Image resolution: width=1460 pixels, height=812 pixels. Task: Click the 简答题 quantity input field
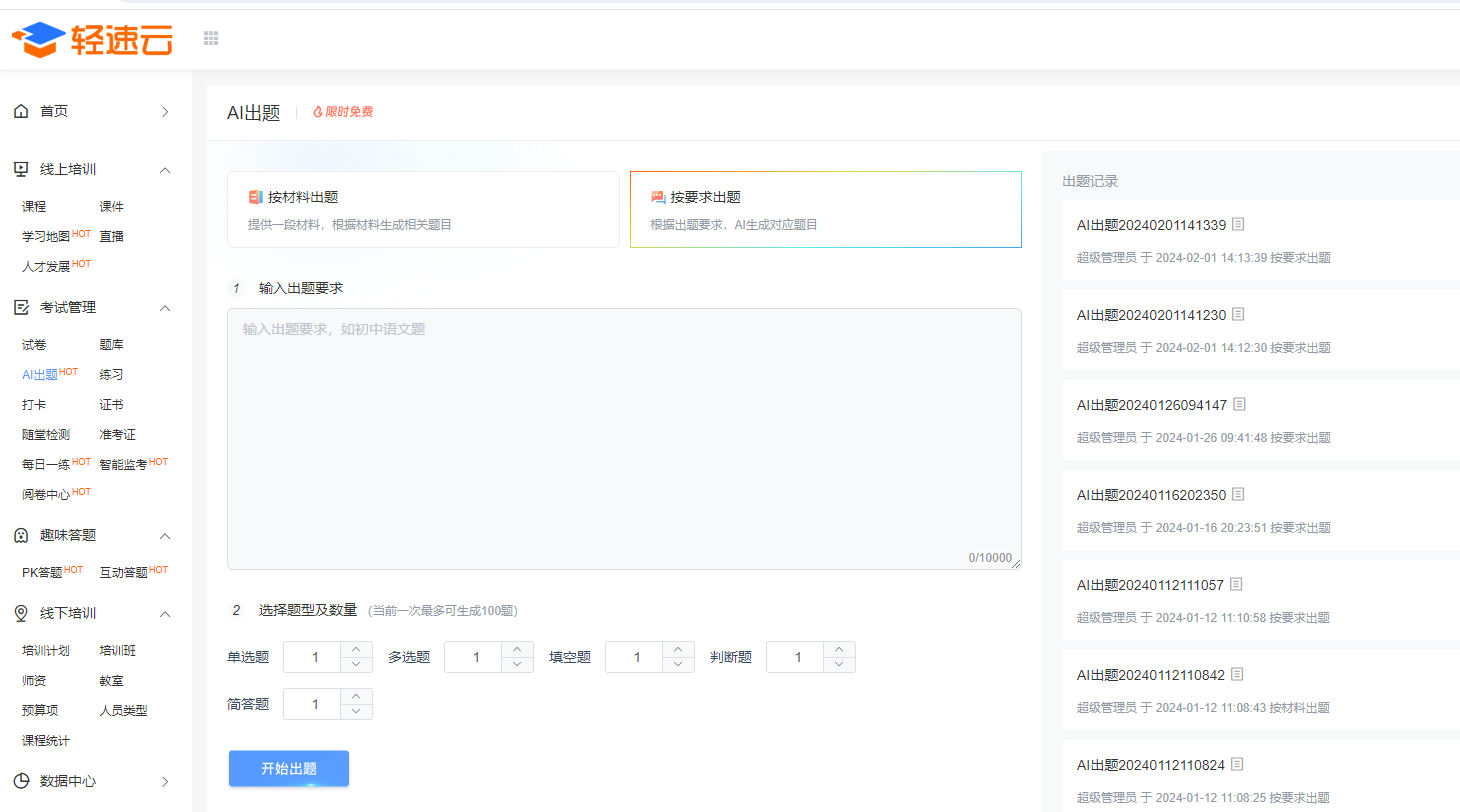tap(313, 704)
